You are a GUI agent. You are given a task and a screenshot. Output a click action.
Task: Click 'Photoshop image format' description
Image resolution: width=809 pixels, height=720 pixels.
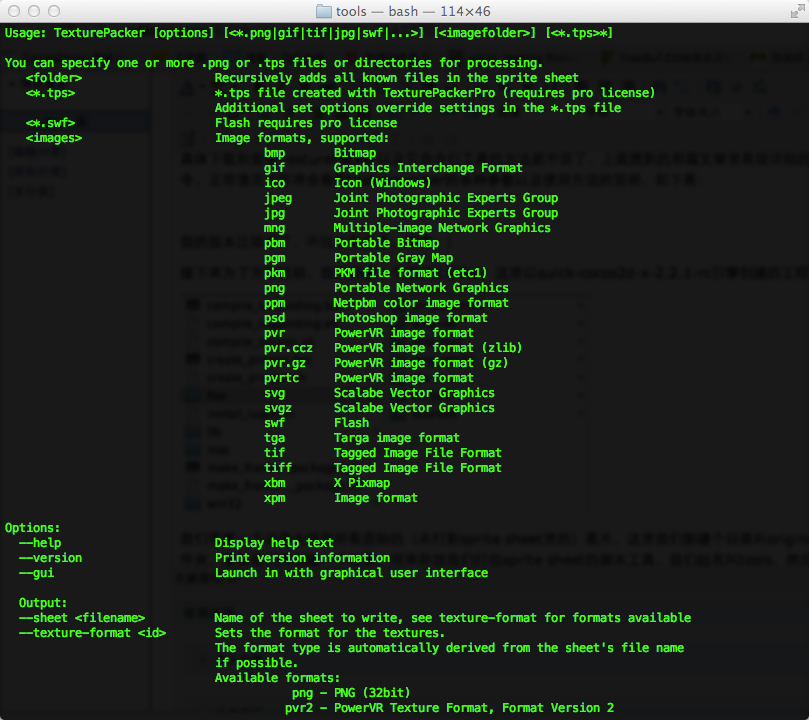pyautogui.click(x=411, y=318)
